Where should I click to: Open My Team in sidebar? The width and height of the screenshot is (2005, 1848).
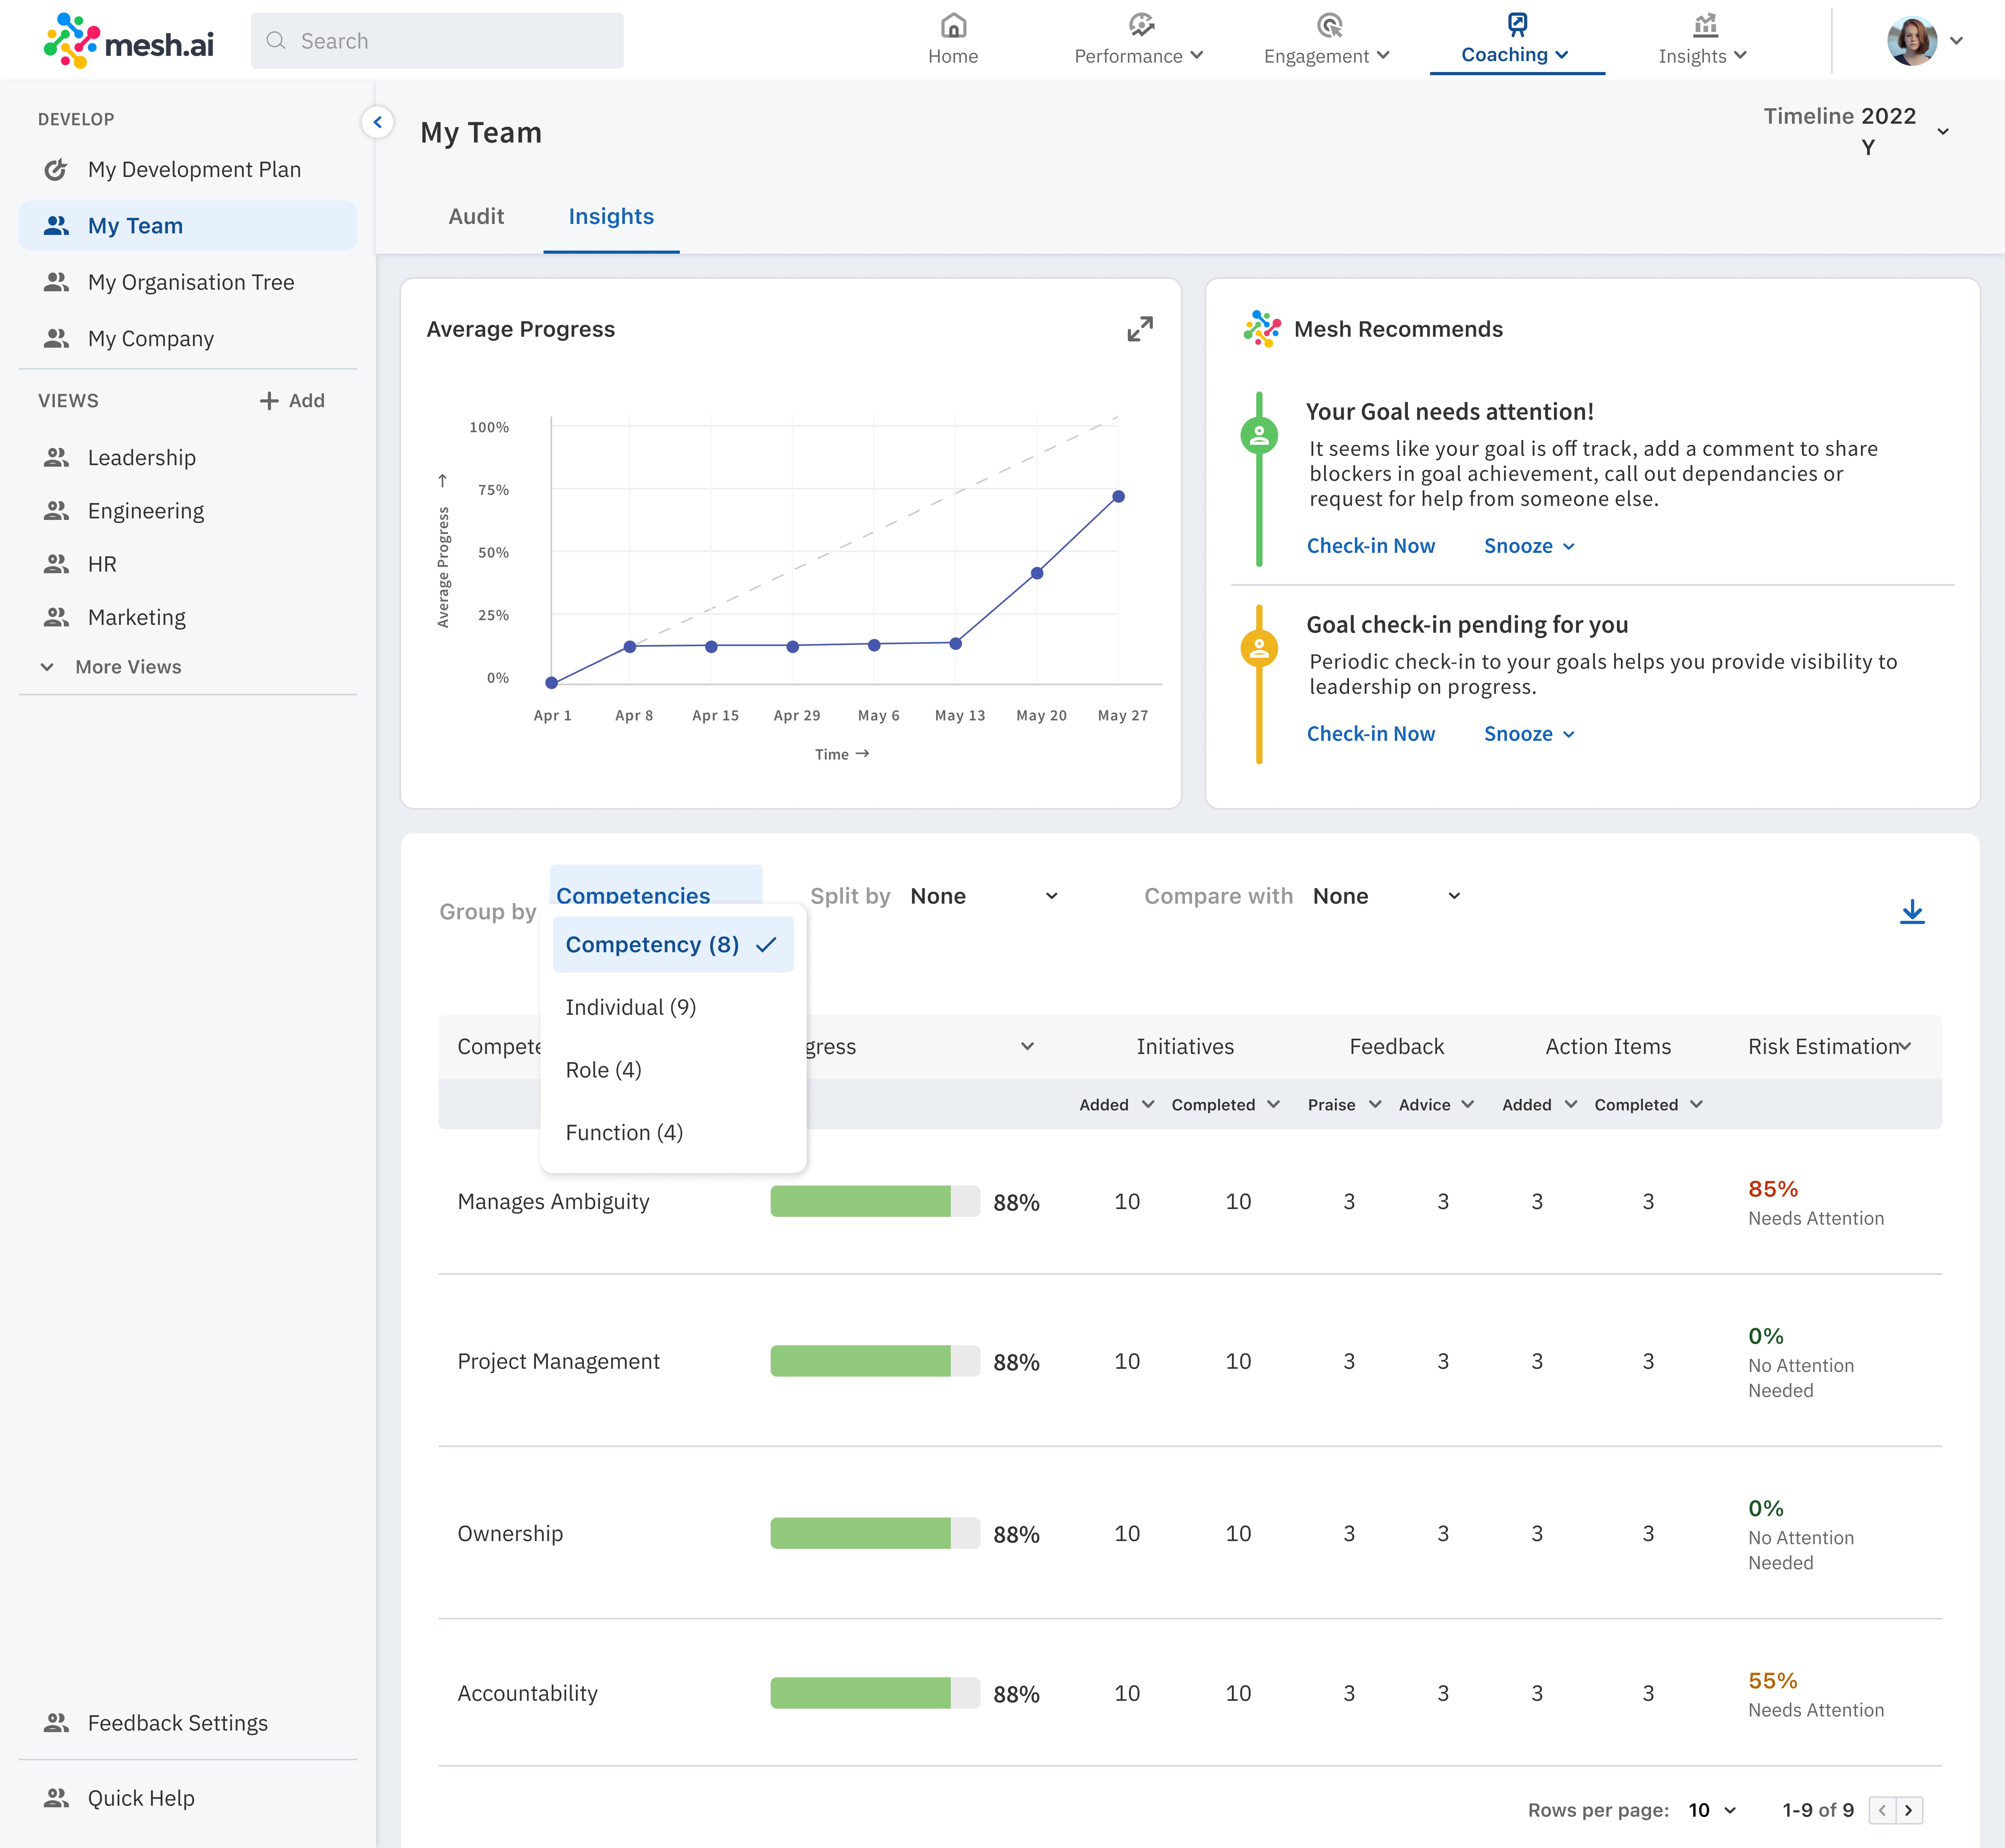point(188,226)
